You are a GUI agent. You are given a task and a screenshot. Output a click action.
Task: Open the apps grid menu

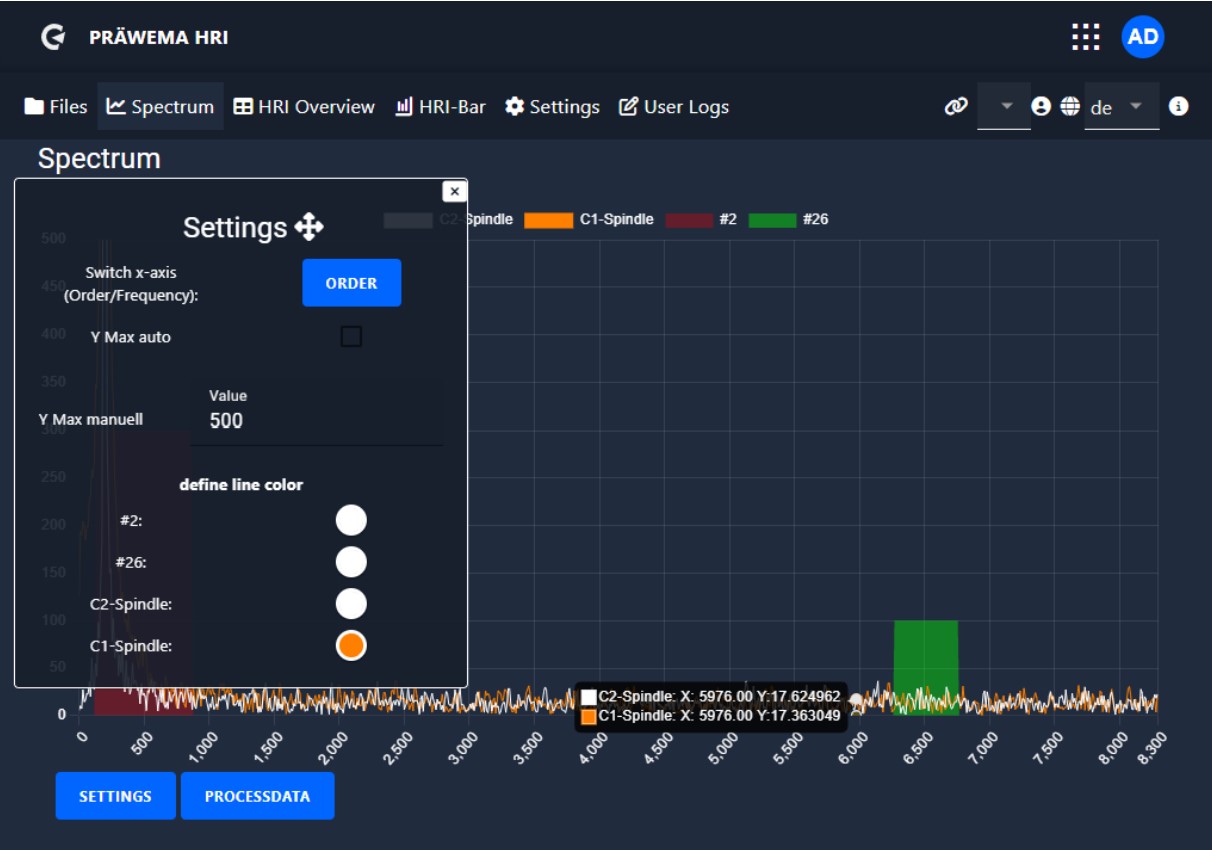tap(1085, 38)
